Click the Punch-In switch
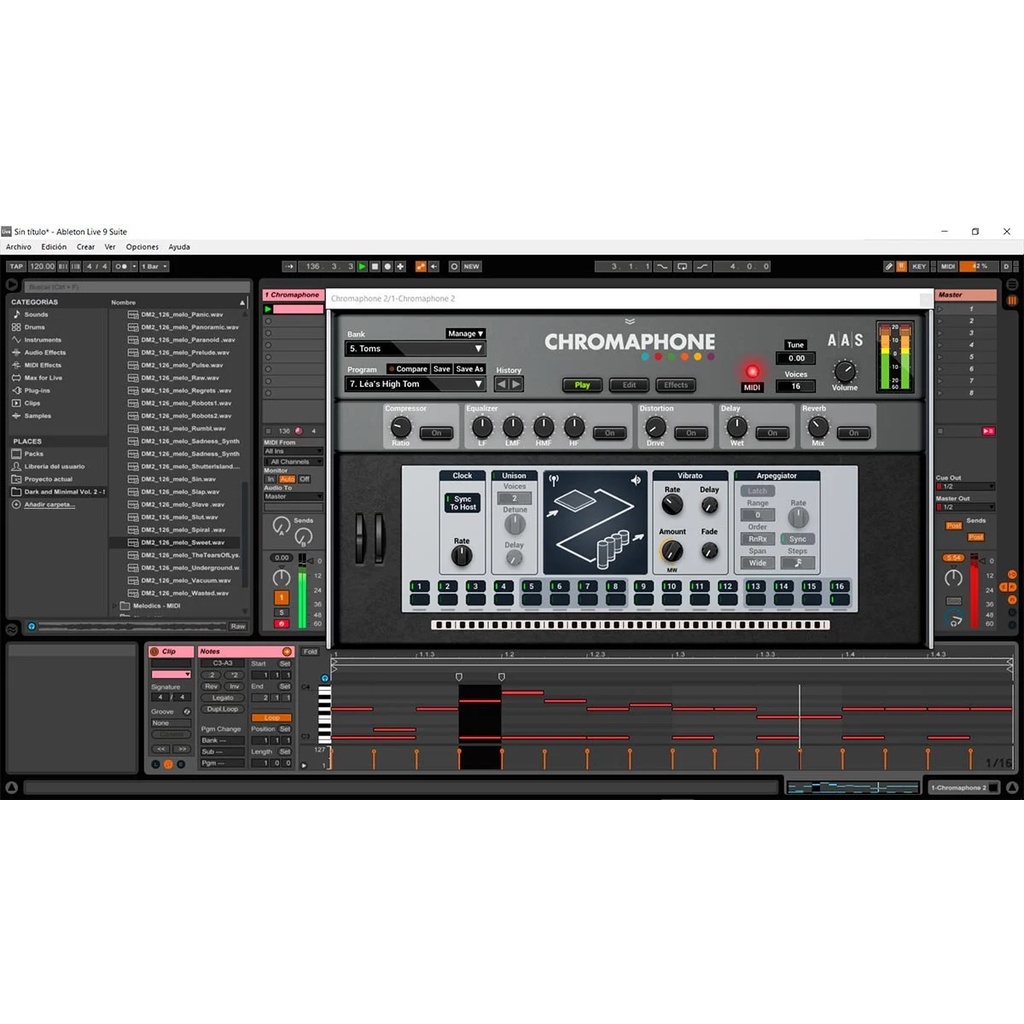 tap(662, 266)
